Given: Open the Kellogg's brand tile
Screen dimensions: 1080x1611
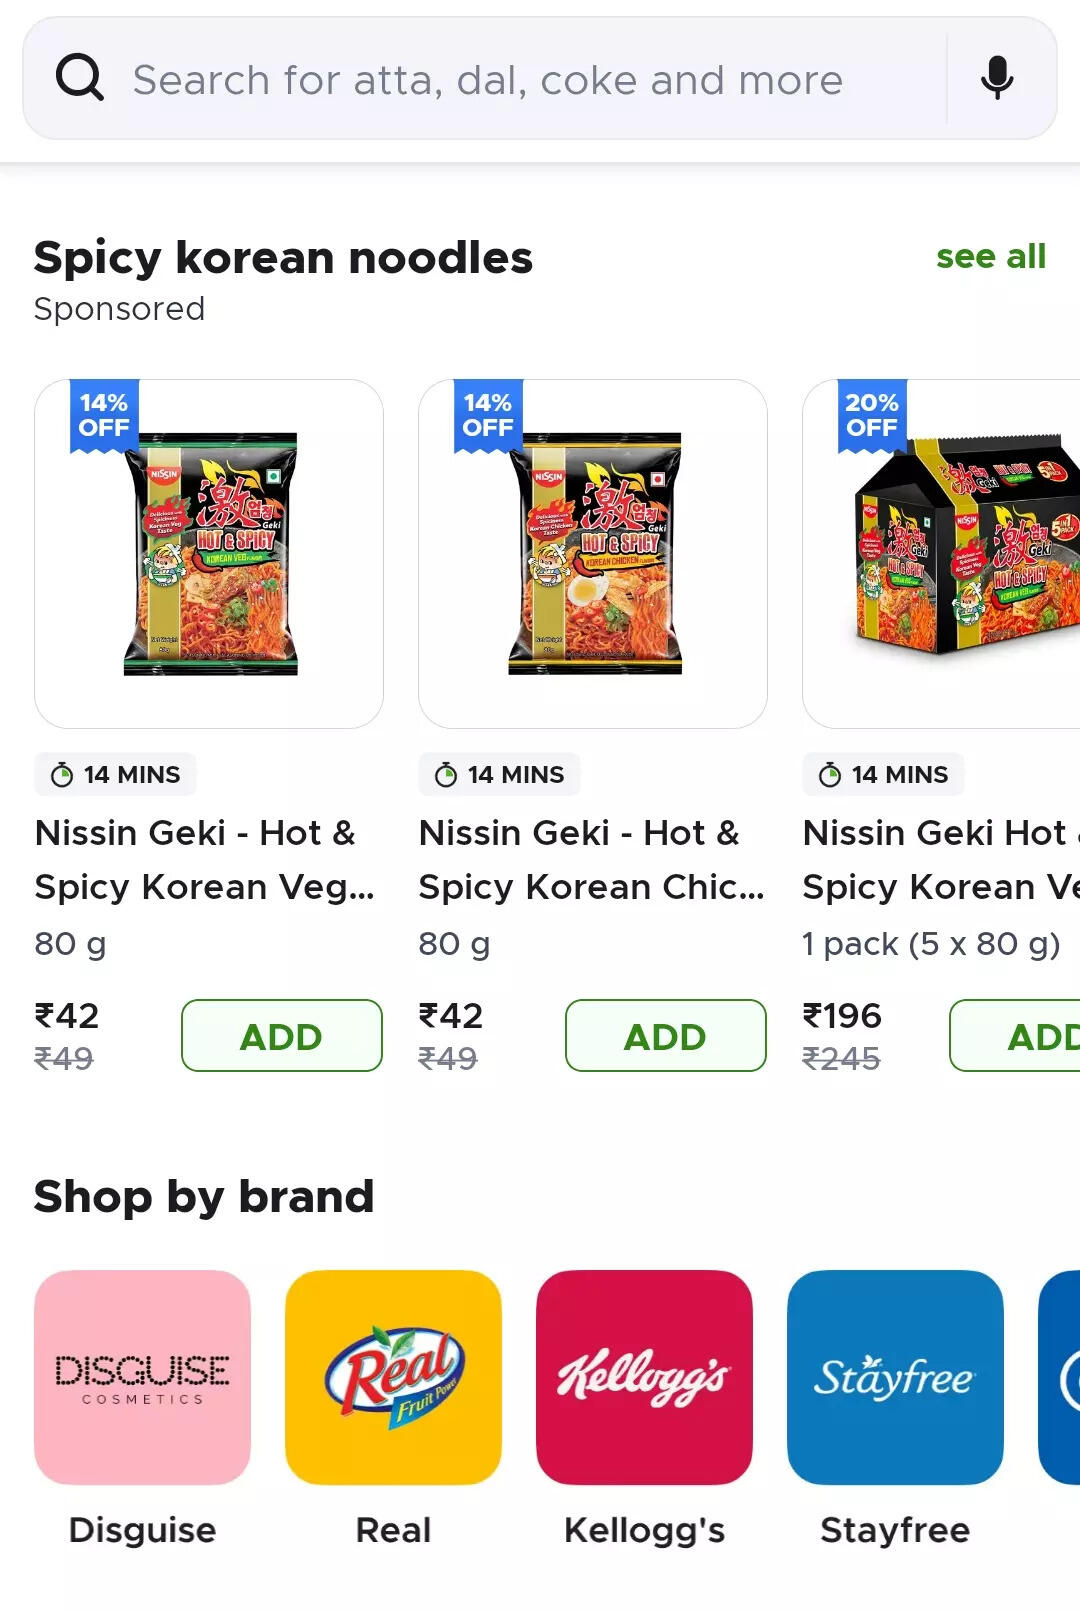Looking at the screenshot, I should [x=644, y=1377].
